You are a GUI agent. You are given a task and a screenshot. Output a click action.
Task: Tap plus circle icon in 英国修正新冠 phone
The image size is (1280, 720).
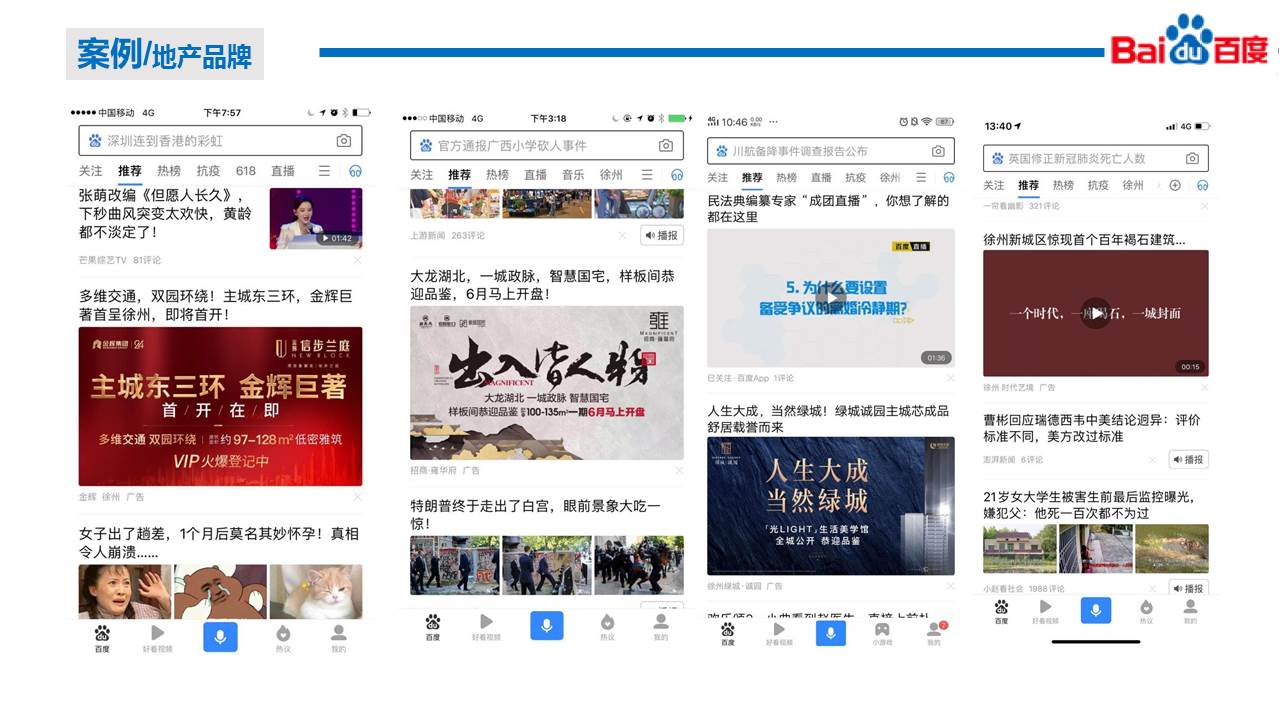pyautogui.click(x=1175, y=185)
